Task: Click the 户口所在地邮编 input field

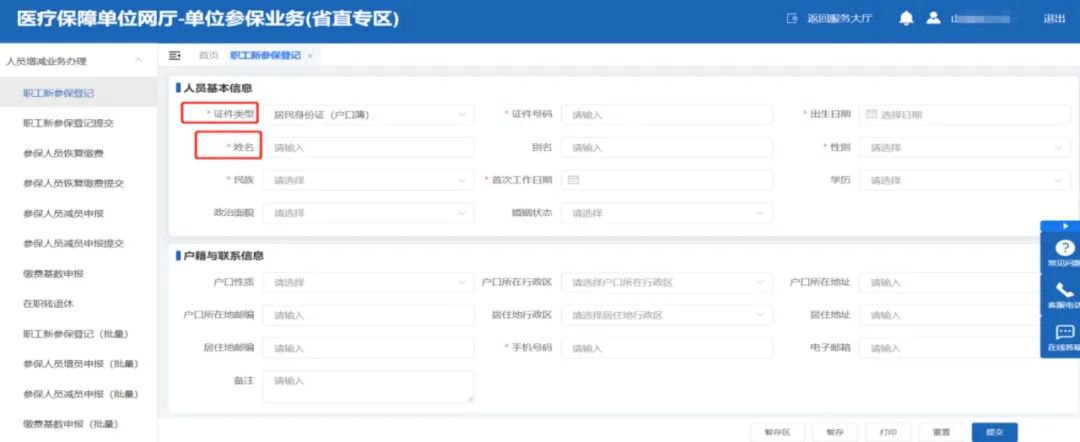Action: click(x=368, y=315)
